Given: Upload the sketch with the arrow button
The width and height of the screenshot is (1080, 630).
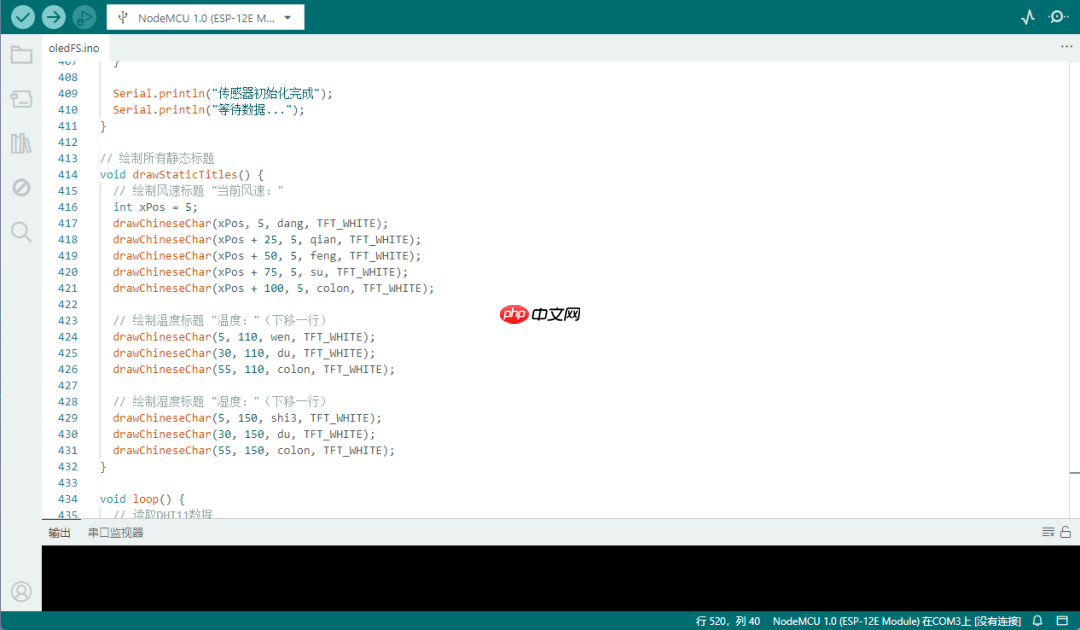Looking at the screenshot, I should pos(53,17).
